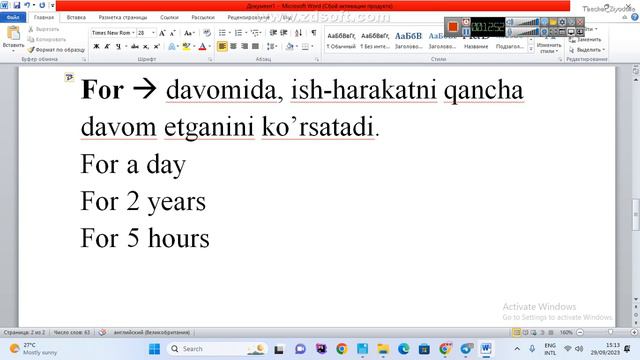
Task: Click the Cut (Вырезать) scissors option
Action: (43, 29)
